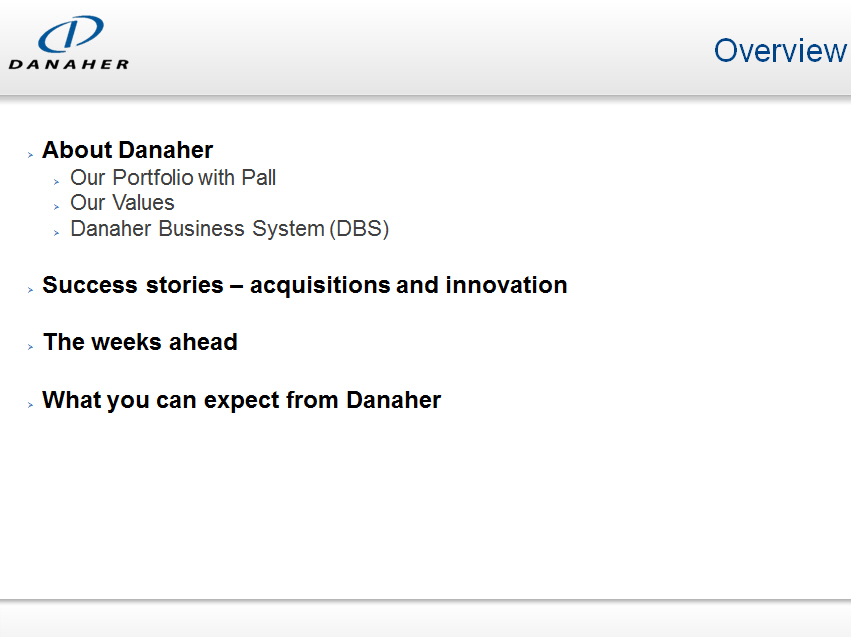Click the Our Values sub-item
851x637 pixels.
(122, 203)
